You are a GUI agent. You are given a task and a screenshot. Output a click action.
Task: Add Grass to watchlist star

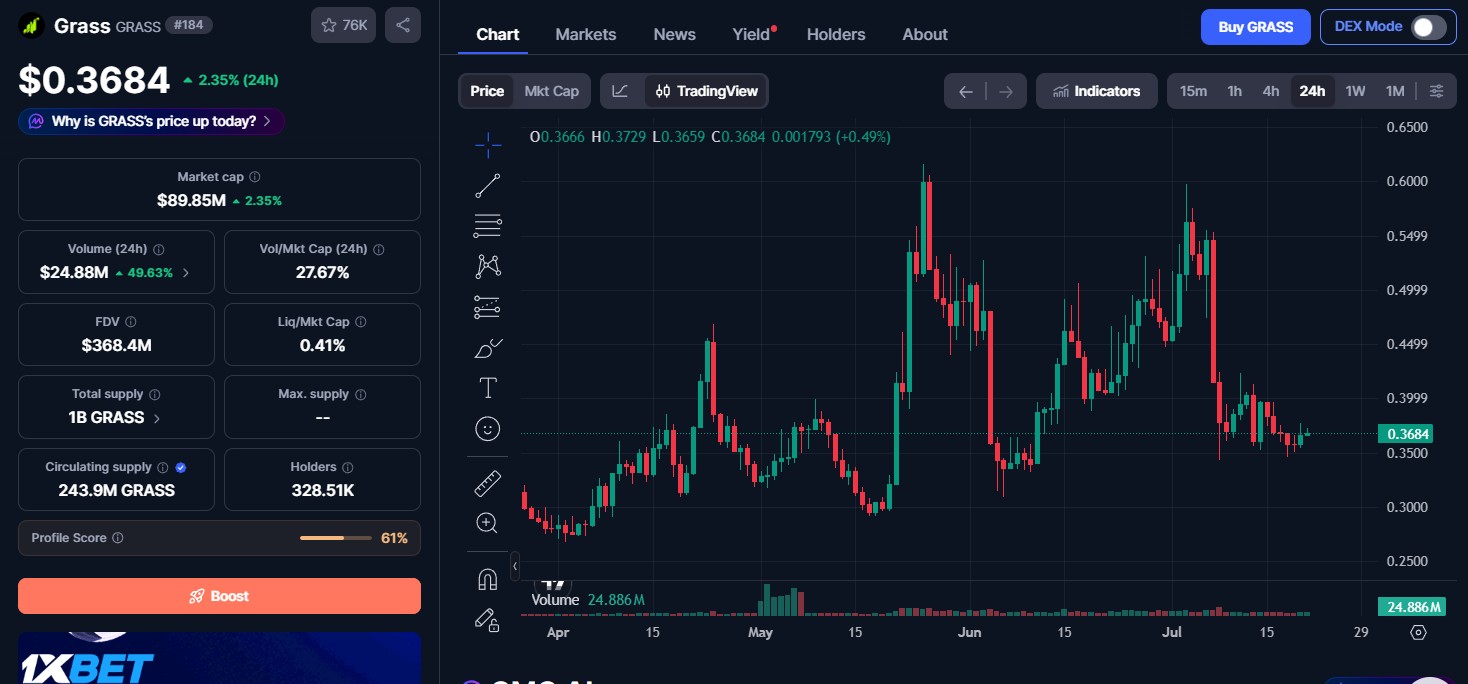344,25
